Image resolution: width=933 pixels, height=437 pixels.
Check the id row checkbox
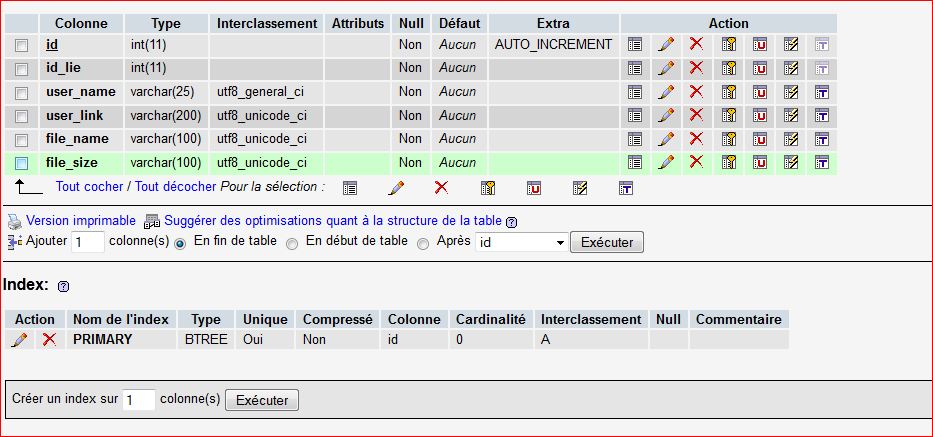coord(21,45)
